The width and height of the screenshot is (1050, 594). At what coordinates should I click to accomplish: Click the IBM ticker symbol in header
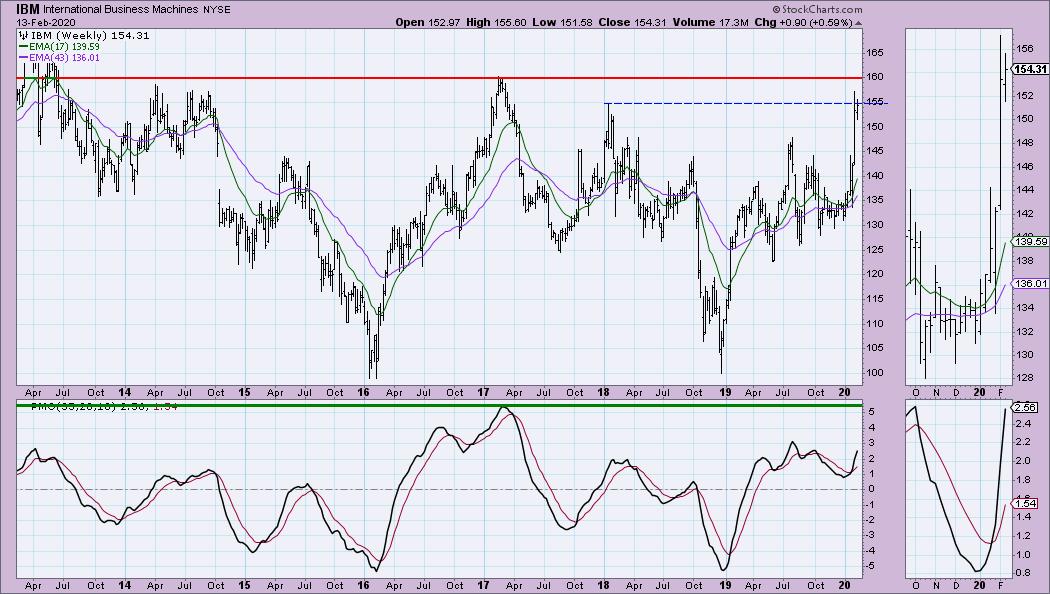coord(28,9)
